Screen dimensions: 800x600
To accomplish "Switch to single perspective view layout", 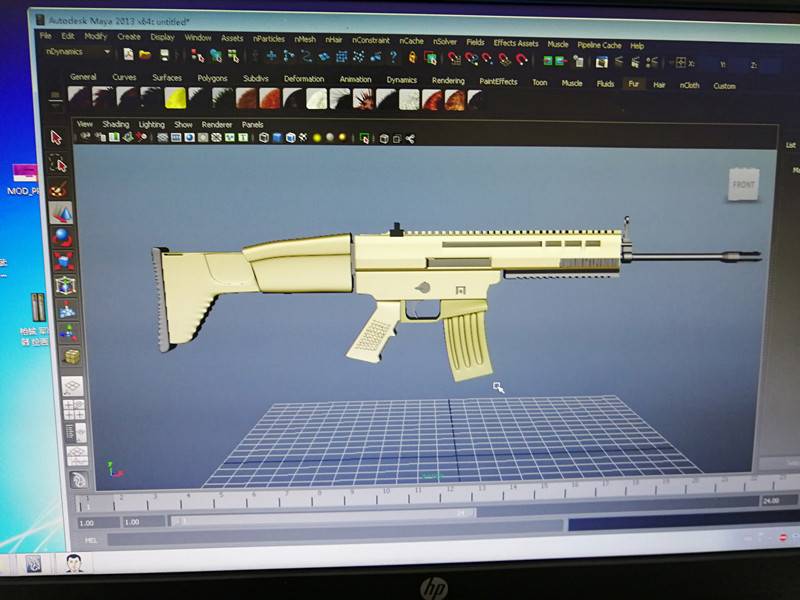I will pyautogui.click(x=72, y=386).
